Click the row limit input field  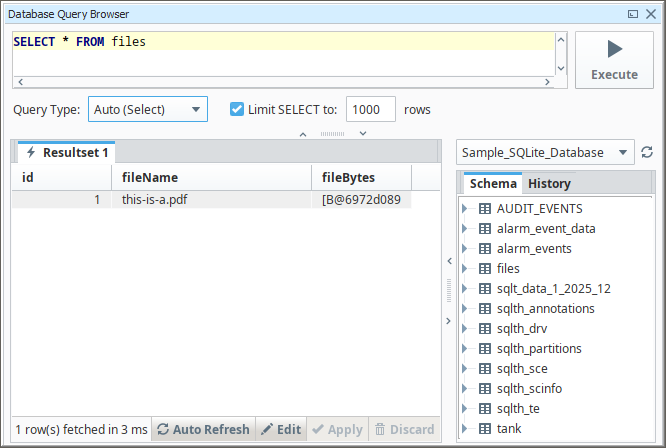370,109
